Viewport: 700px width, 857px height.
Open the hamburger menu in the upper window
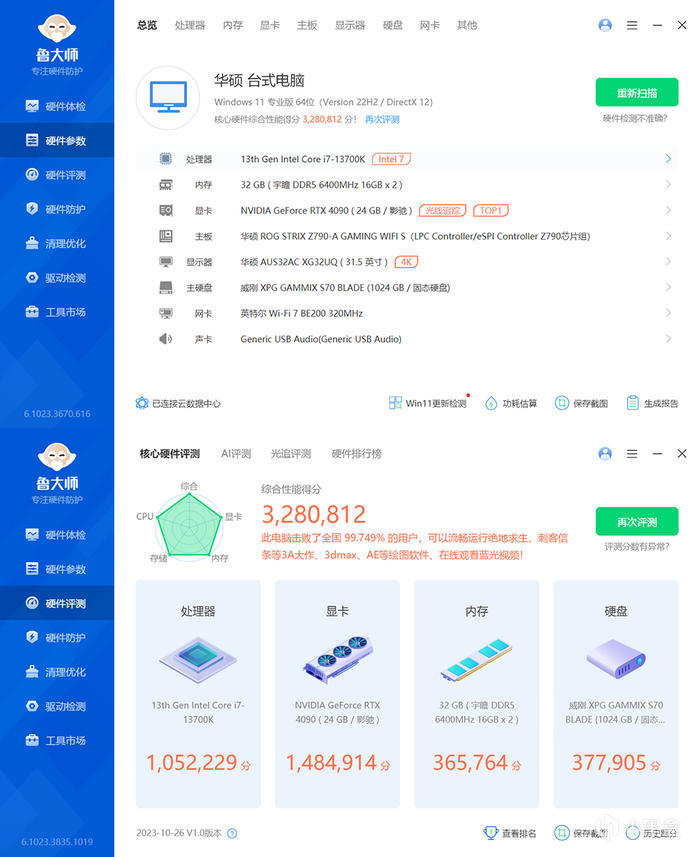[x=632, y=25]
